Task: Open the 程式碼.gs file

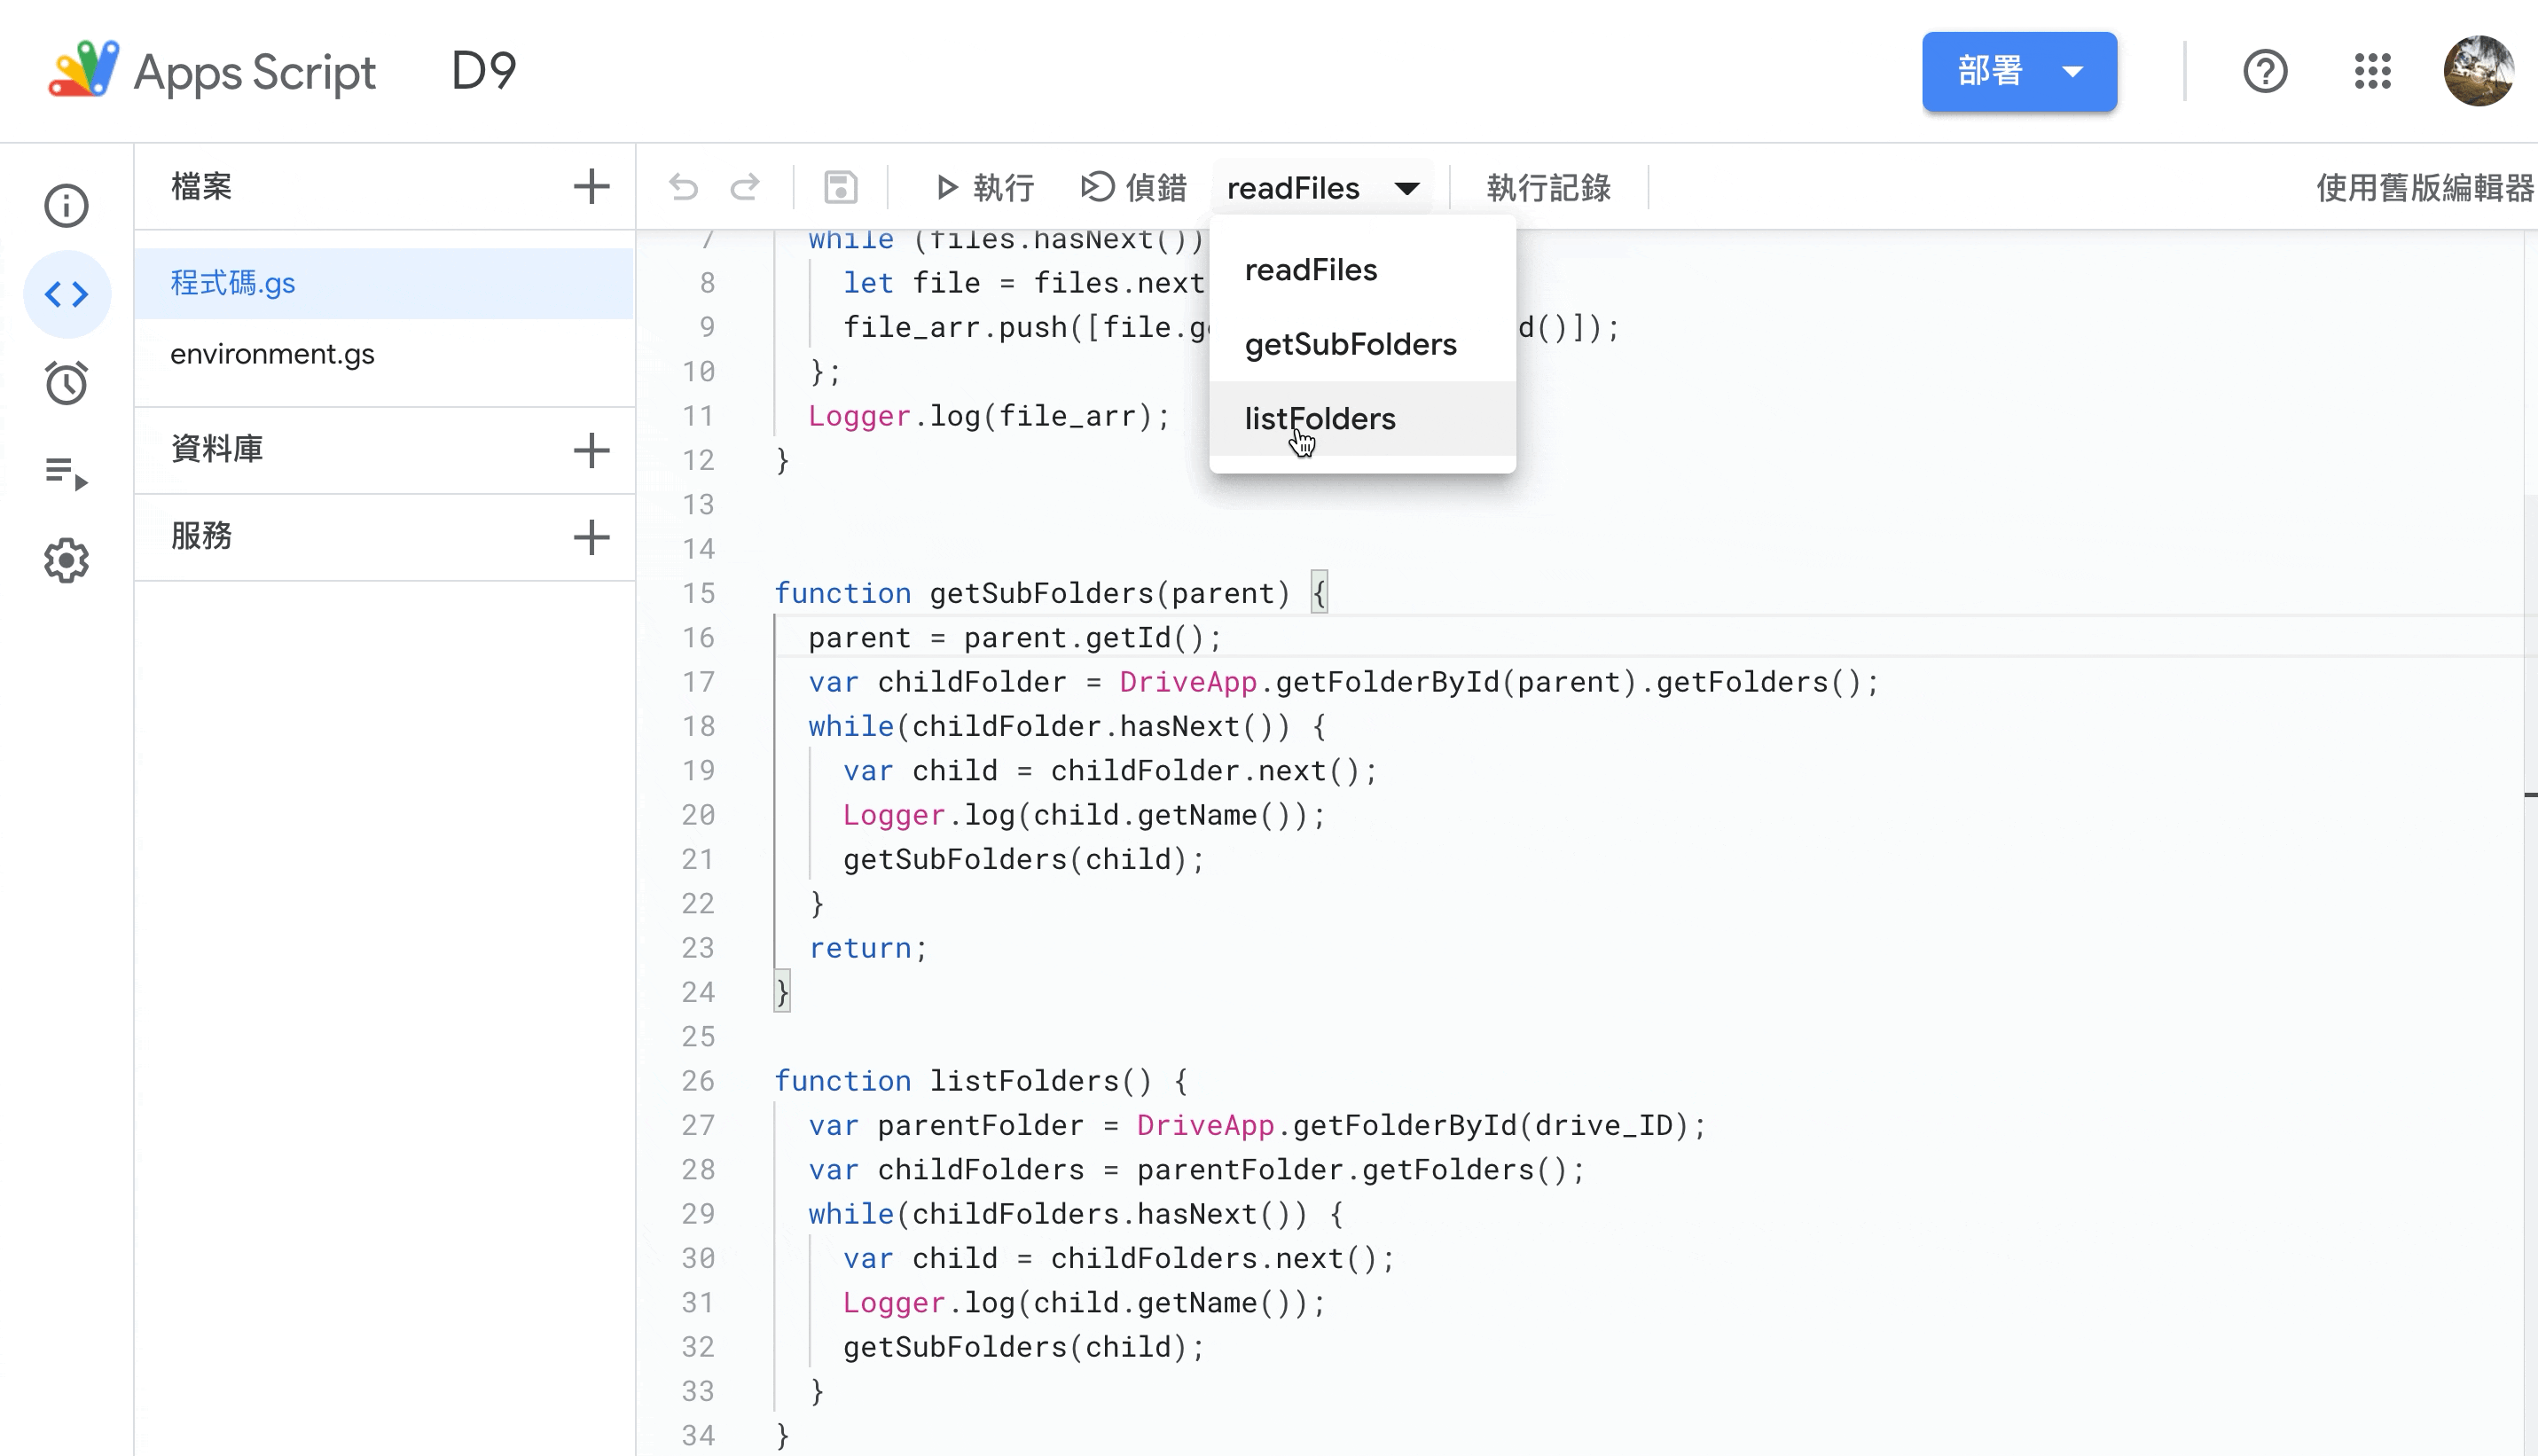Action: click(x=384, y=283)
